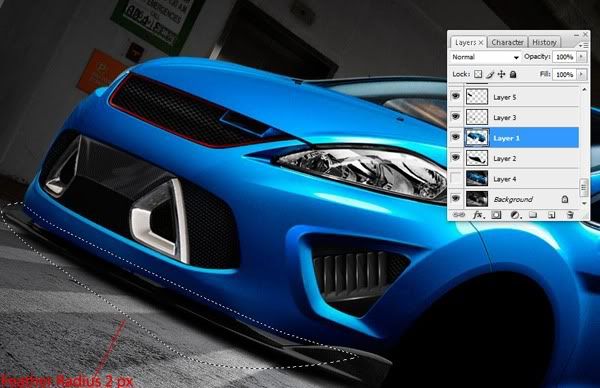Close the Layers tab with its x
The width and height of the screenshot is (600, 388).
point(481,42)
